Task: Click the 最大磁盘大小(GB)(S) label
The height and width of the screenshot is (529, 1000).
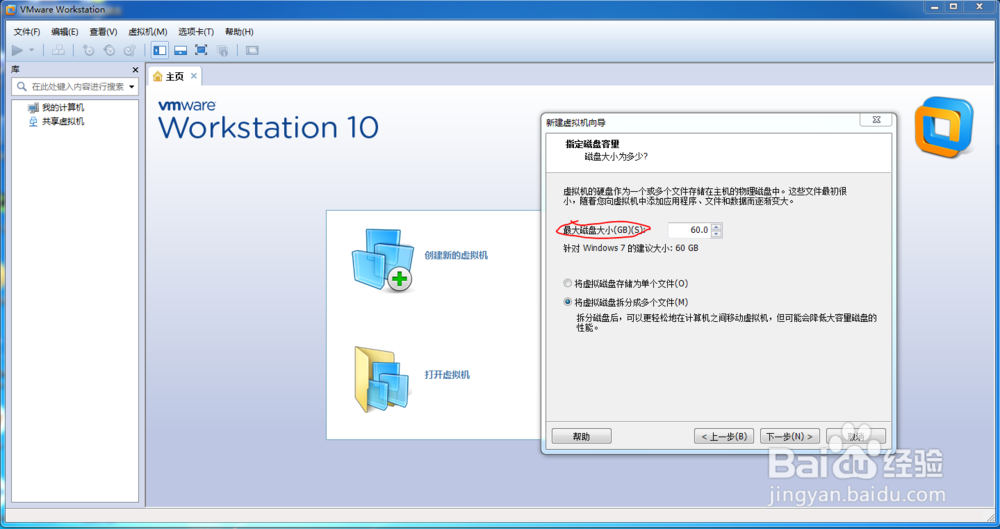Action: (x=605, y=230)
